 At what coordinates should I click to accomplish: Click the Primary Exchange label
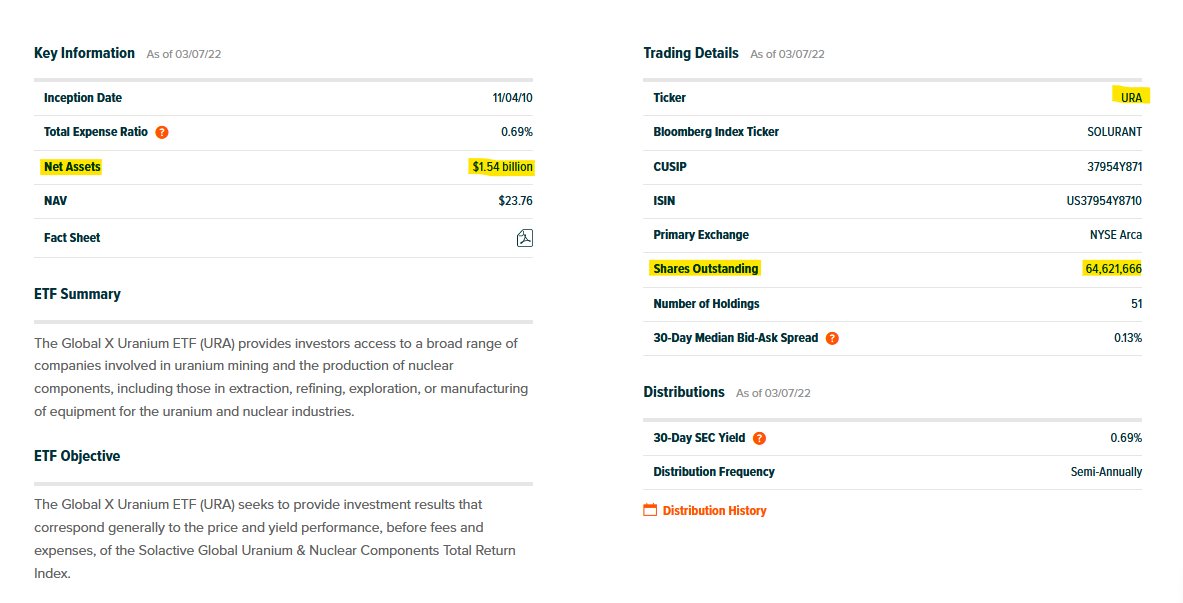coord(701,235)
